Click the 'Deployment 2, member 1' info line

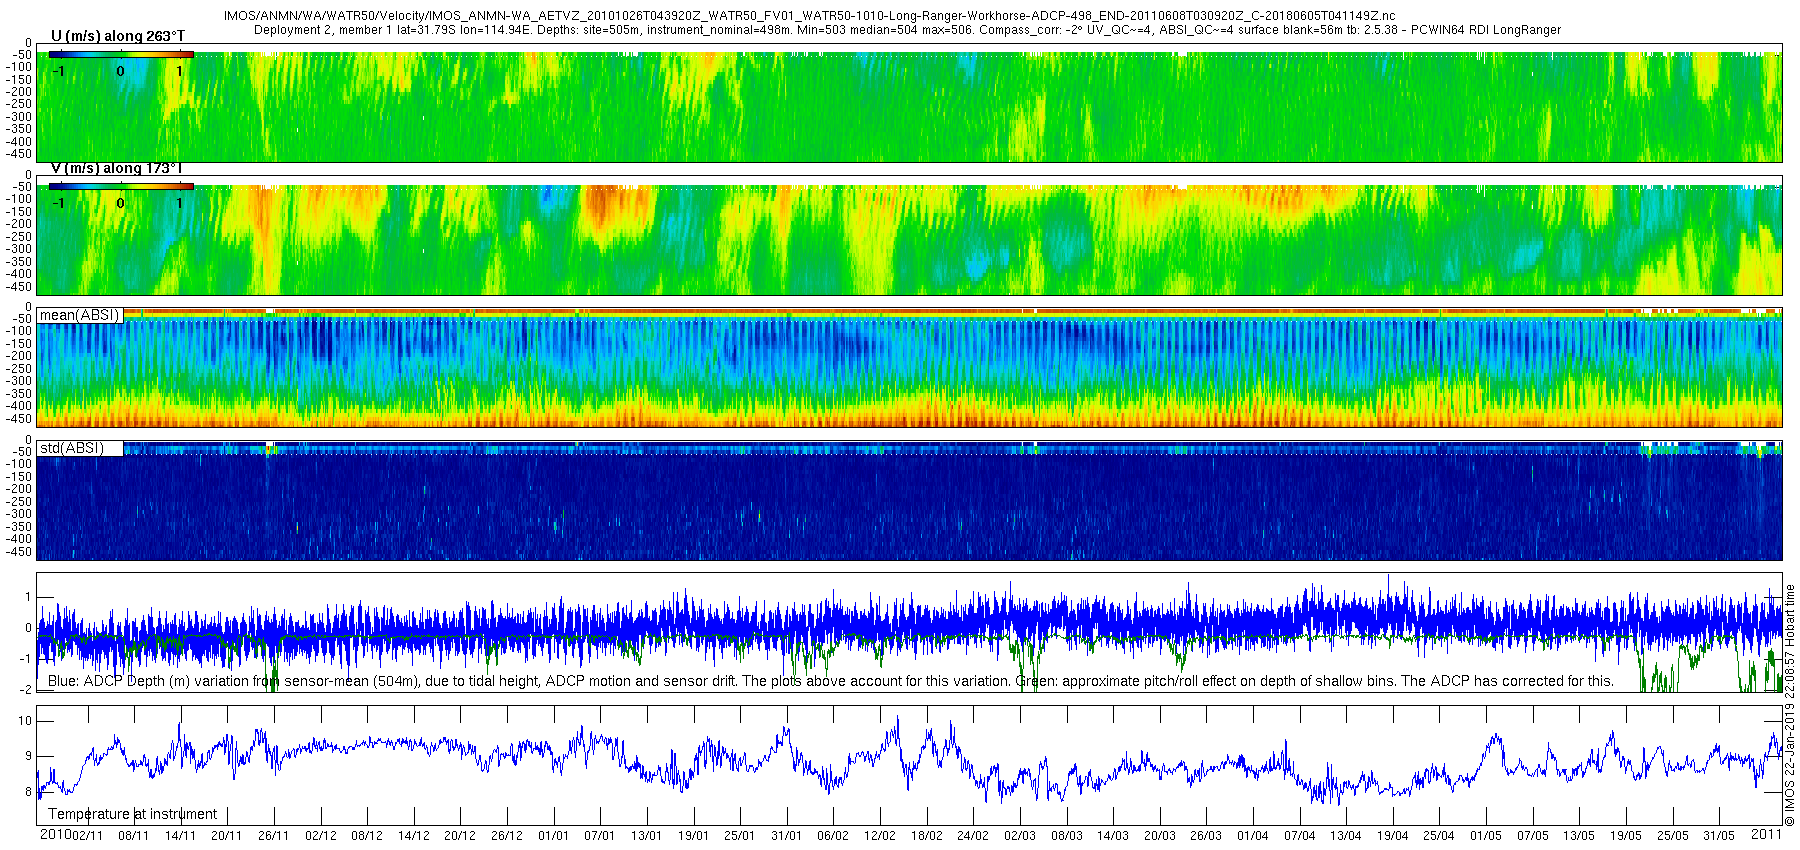(x=907, y=30)
